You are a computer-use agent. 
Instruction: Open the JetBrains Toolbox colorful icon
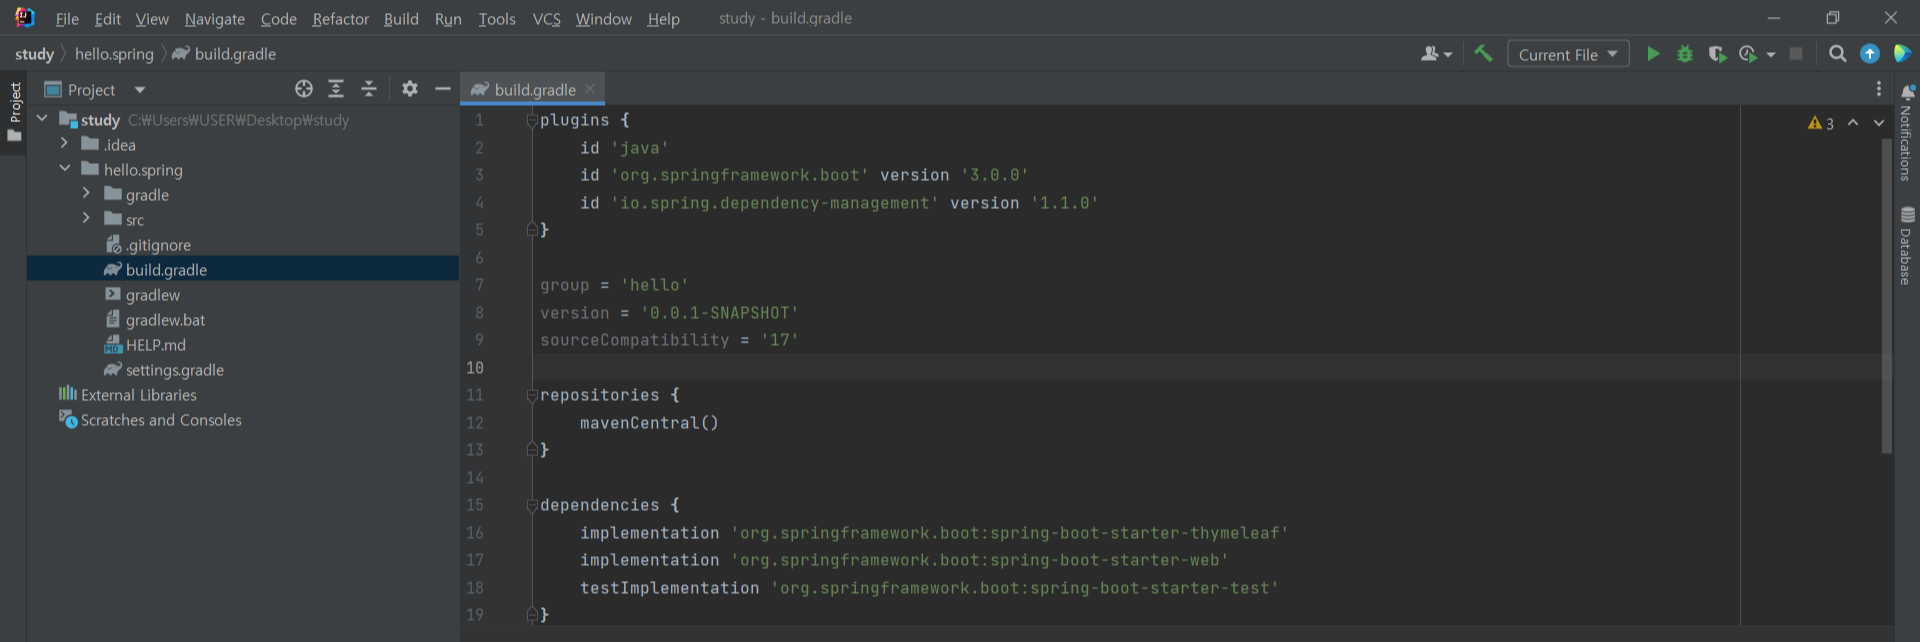(1902, 54)
